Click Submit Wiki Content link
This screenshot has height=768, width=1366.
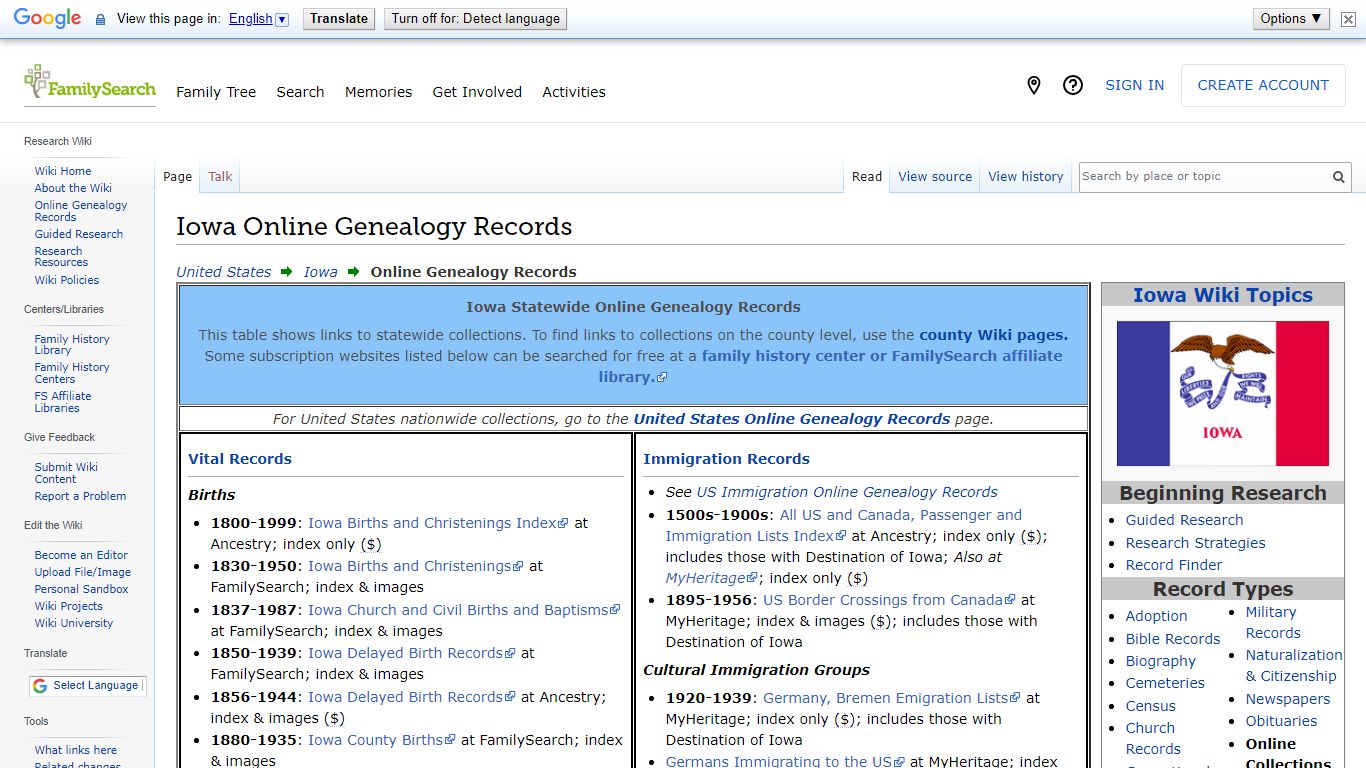[x=66, y=473]
